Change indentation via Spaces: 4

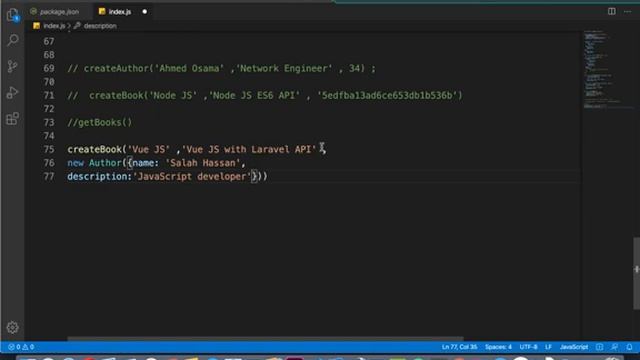(498, 347)
